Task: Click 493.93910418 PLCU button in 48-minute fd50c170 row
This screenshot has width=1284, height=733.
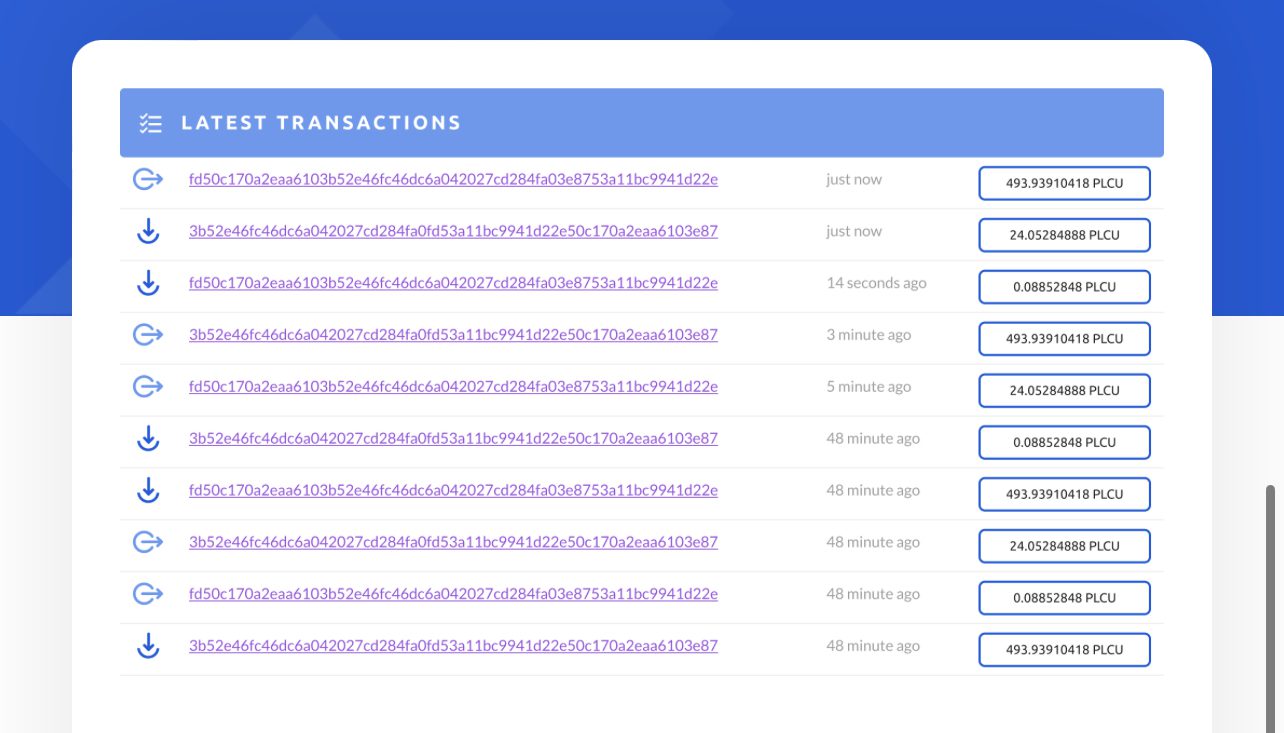Action: (x=1064, y=494)
